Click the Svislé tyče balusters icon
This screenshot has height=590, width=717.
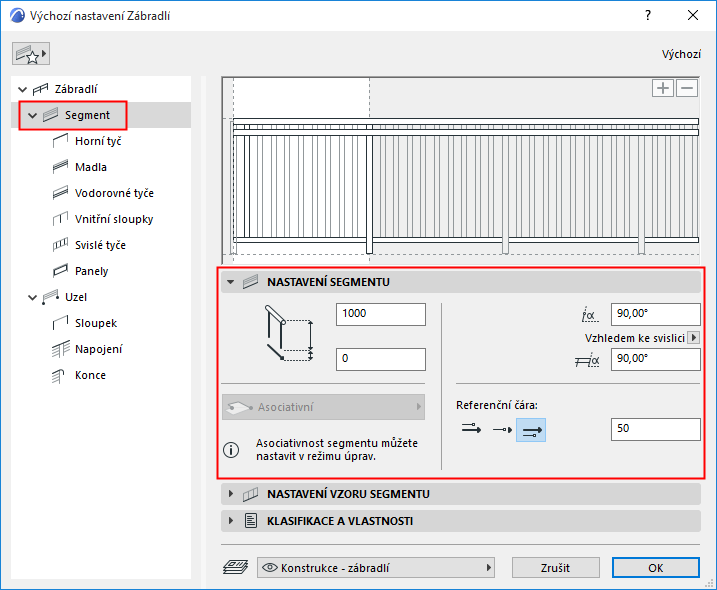(60, 245)
